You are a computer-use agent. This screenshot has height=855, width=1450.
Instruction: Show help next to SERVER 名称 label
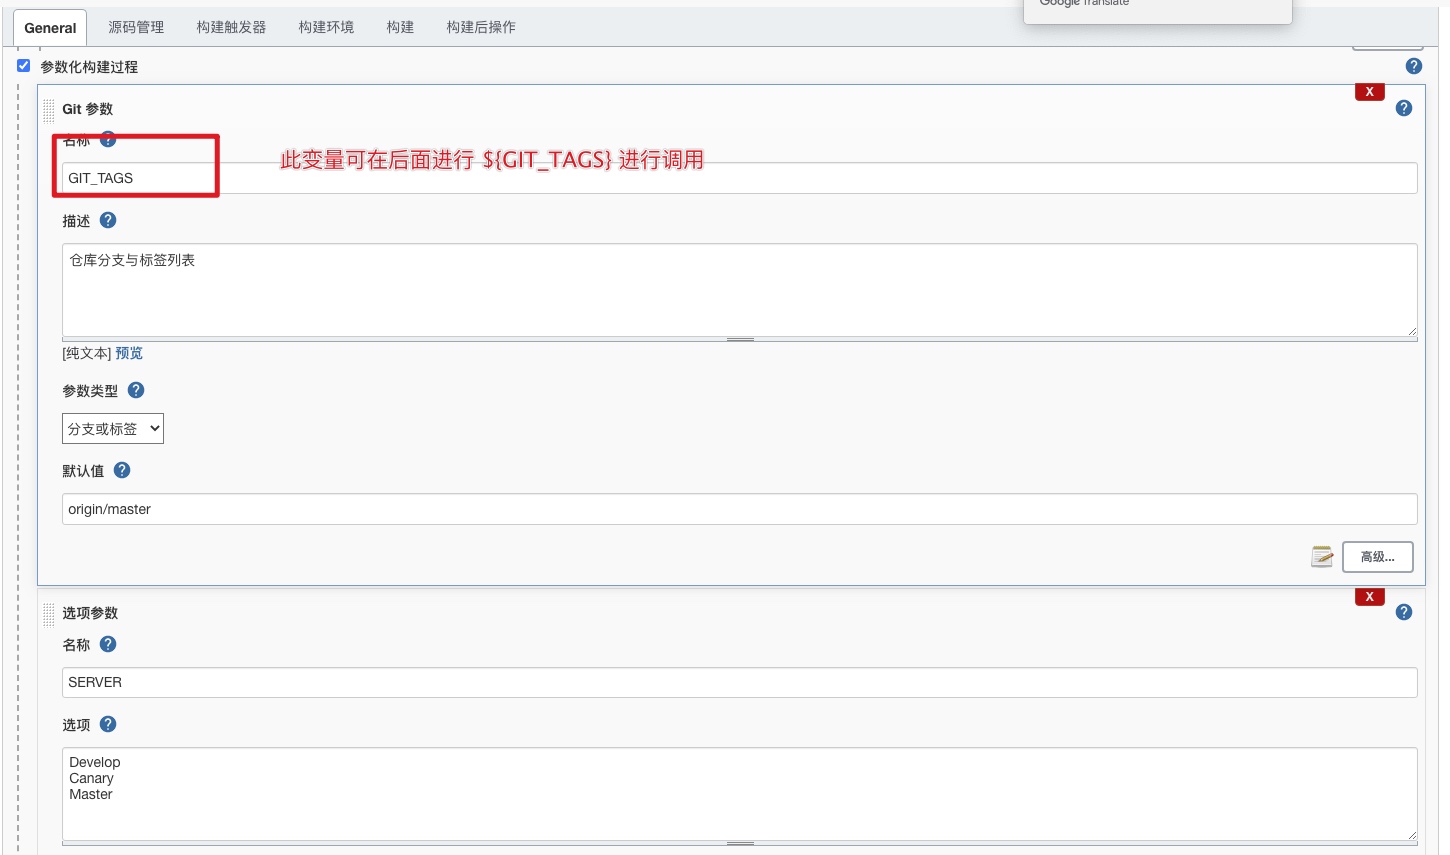108,644
